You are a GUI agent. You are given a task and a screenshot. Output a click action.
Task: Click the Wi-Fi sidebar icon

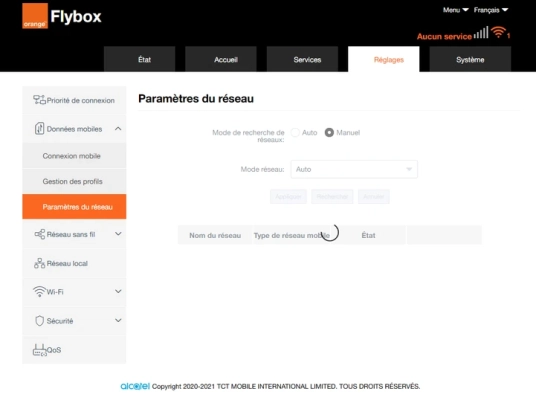39,292
